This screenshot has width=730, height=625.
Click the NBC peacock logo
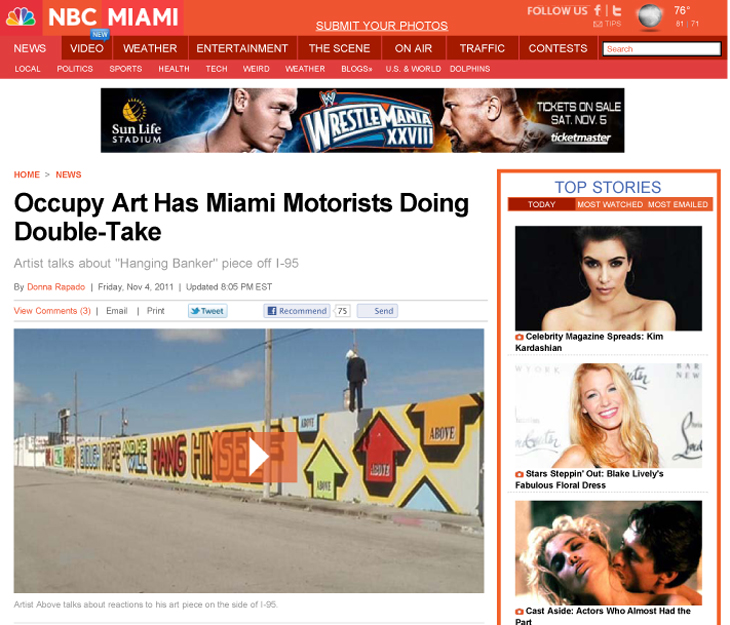pyautogui.click(x=20, y=17)
